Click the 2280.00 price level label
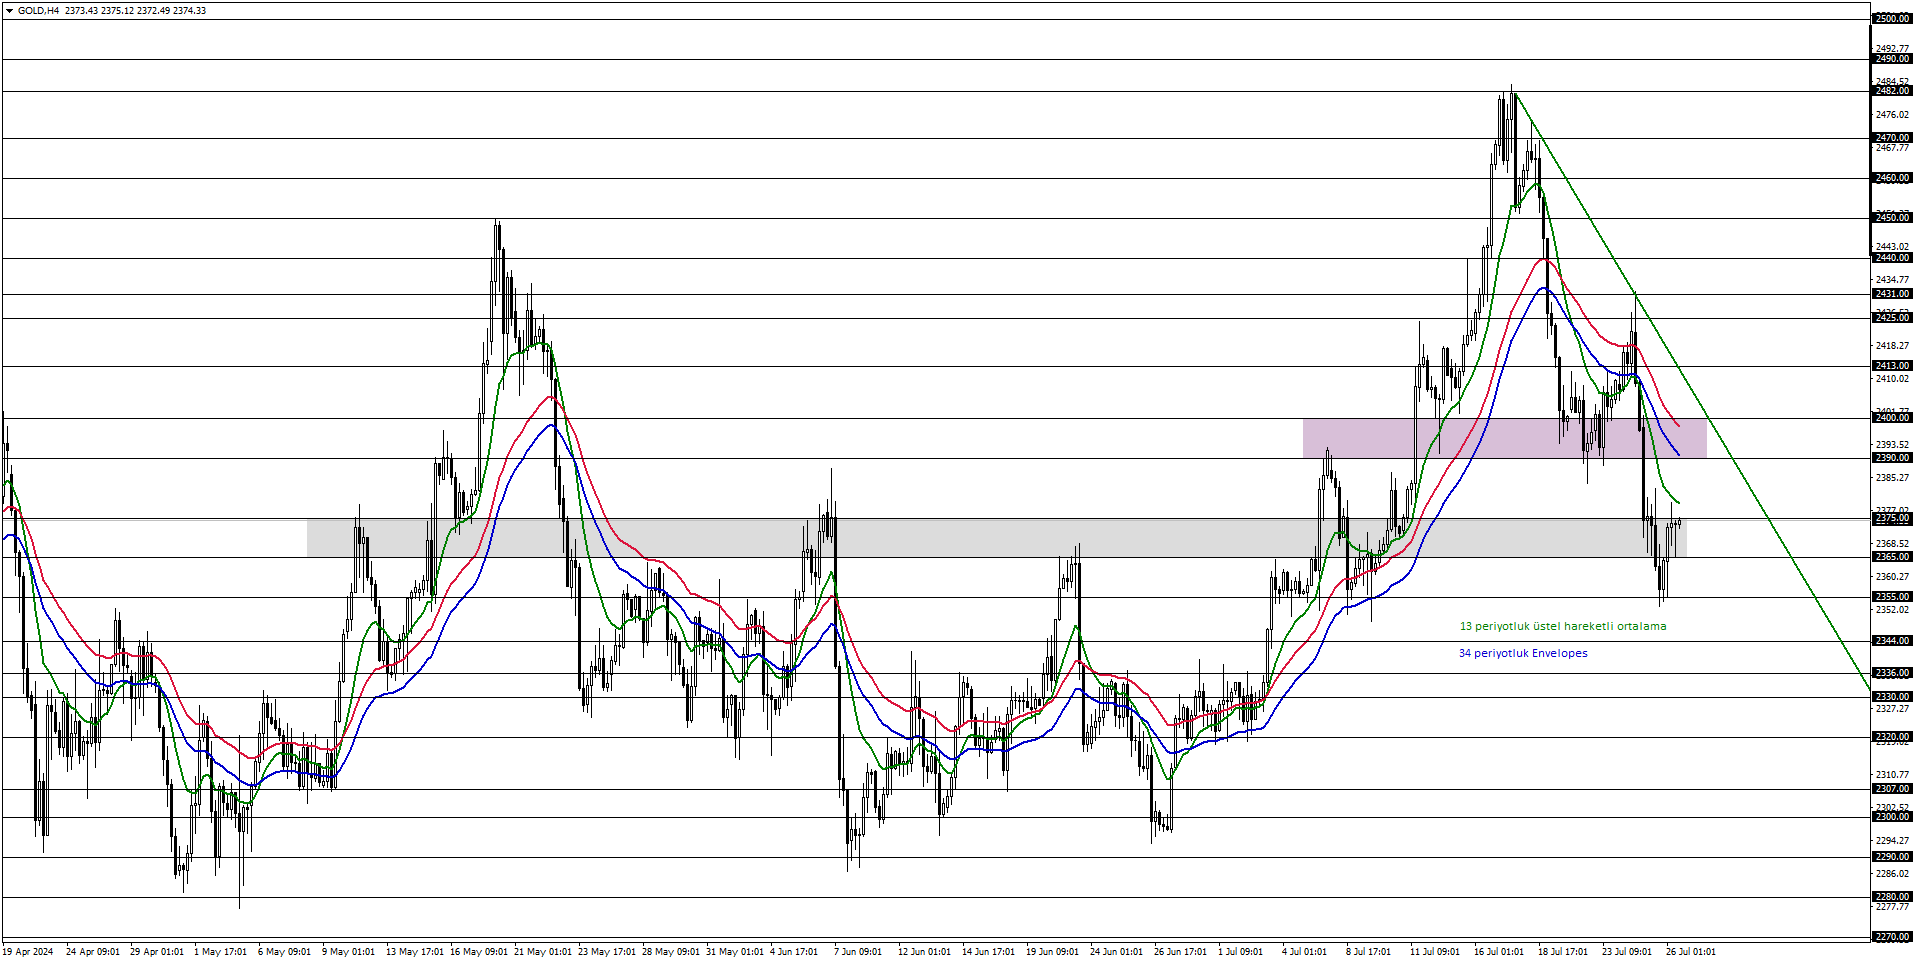 [x=1892, y=897]
